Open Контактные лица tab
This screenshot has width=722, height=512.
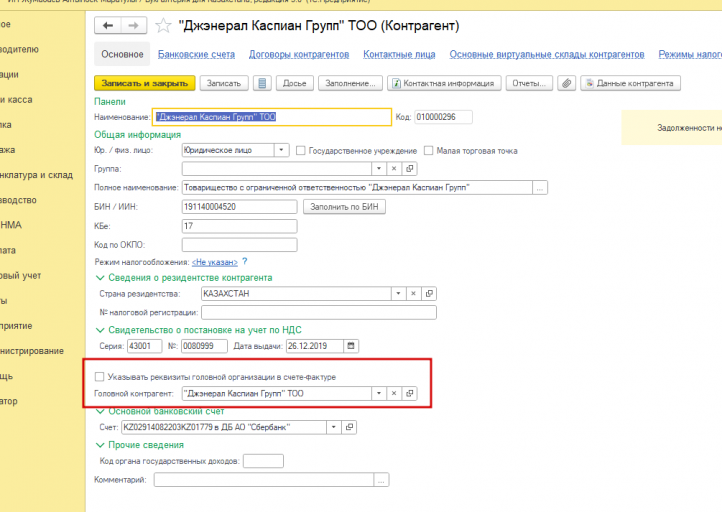pos(399,54)
